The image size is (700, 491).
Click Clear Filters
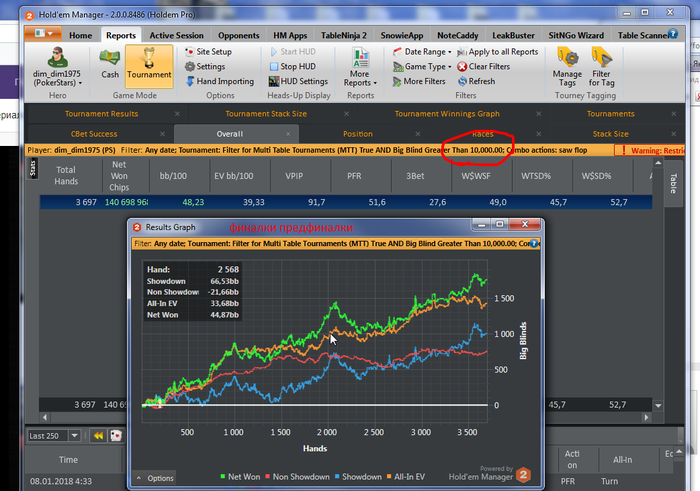pyautogui.click(x=484, y=67)
